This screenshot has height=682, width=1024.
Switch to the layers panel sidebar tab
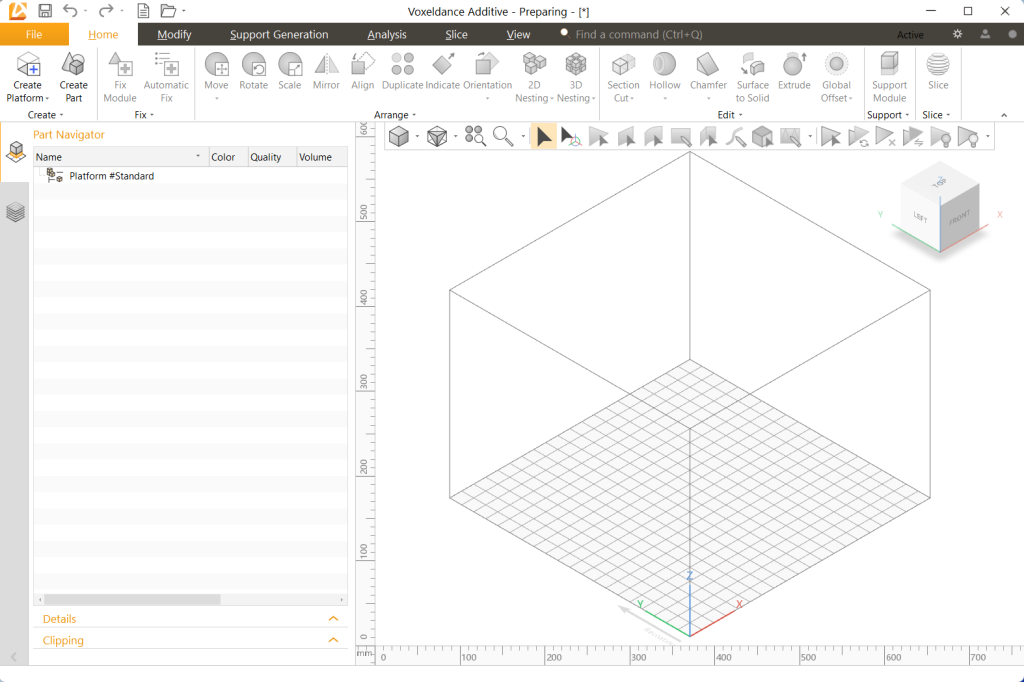point(15,212)
